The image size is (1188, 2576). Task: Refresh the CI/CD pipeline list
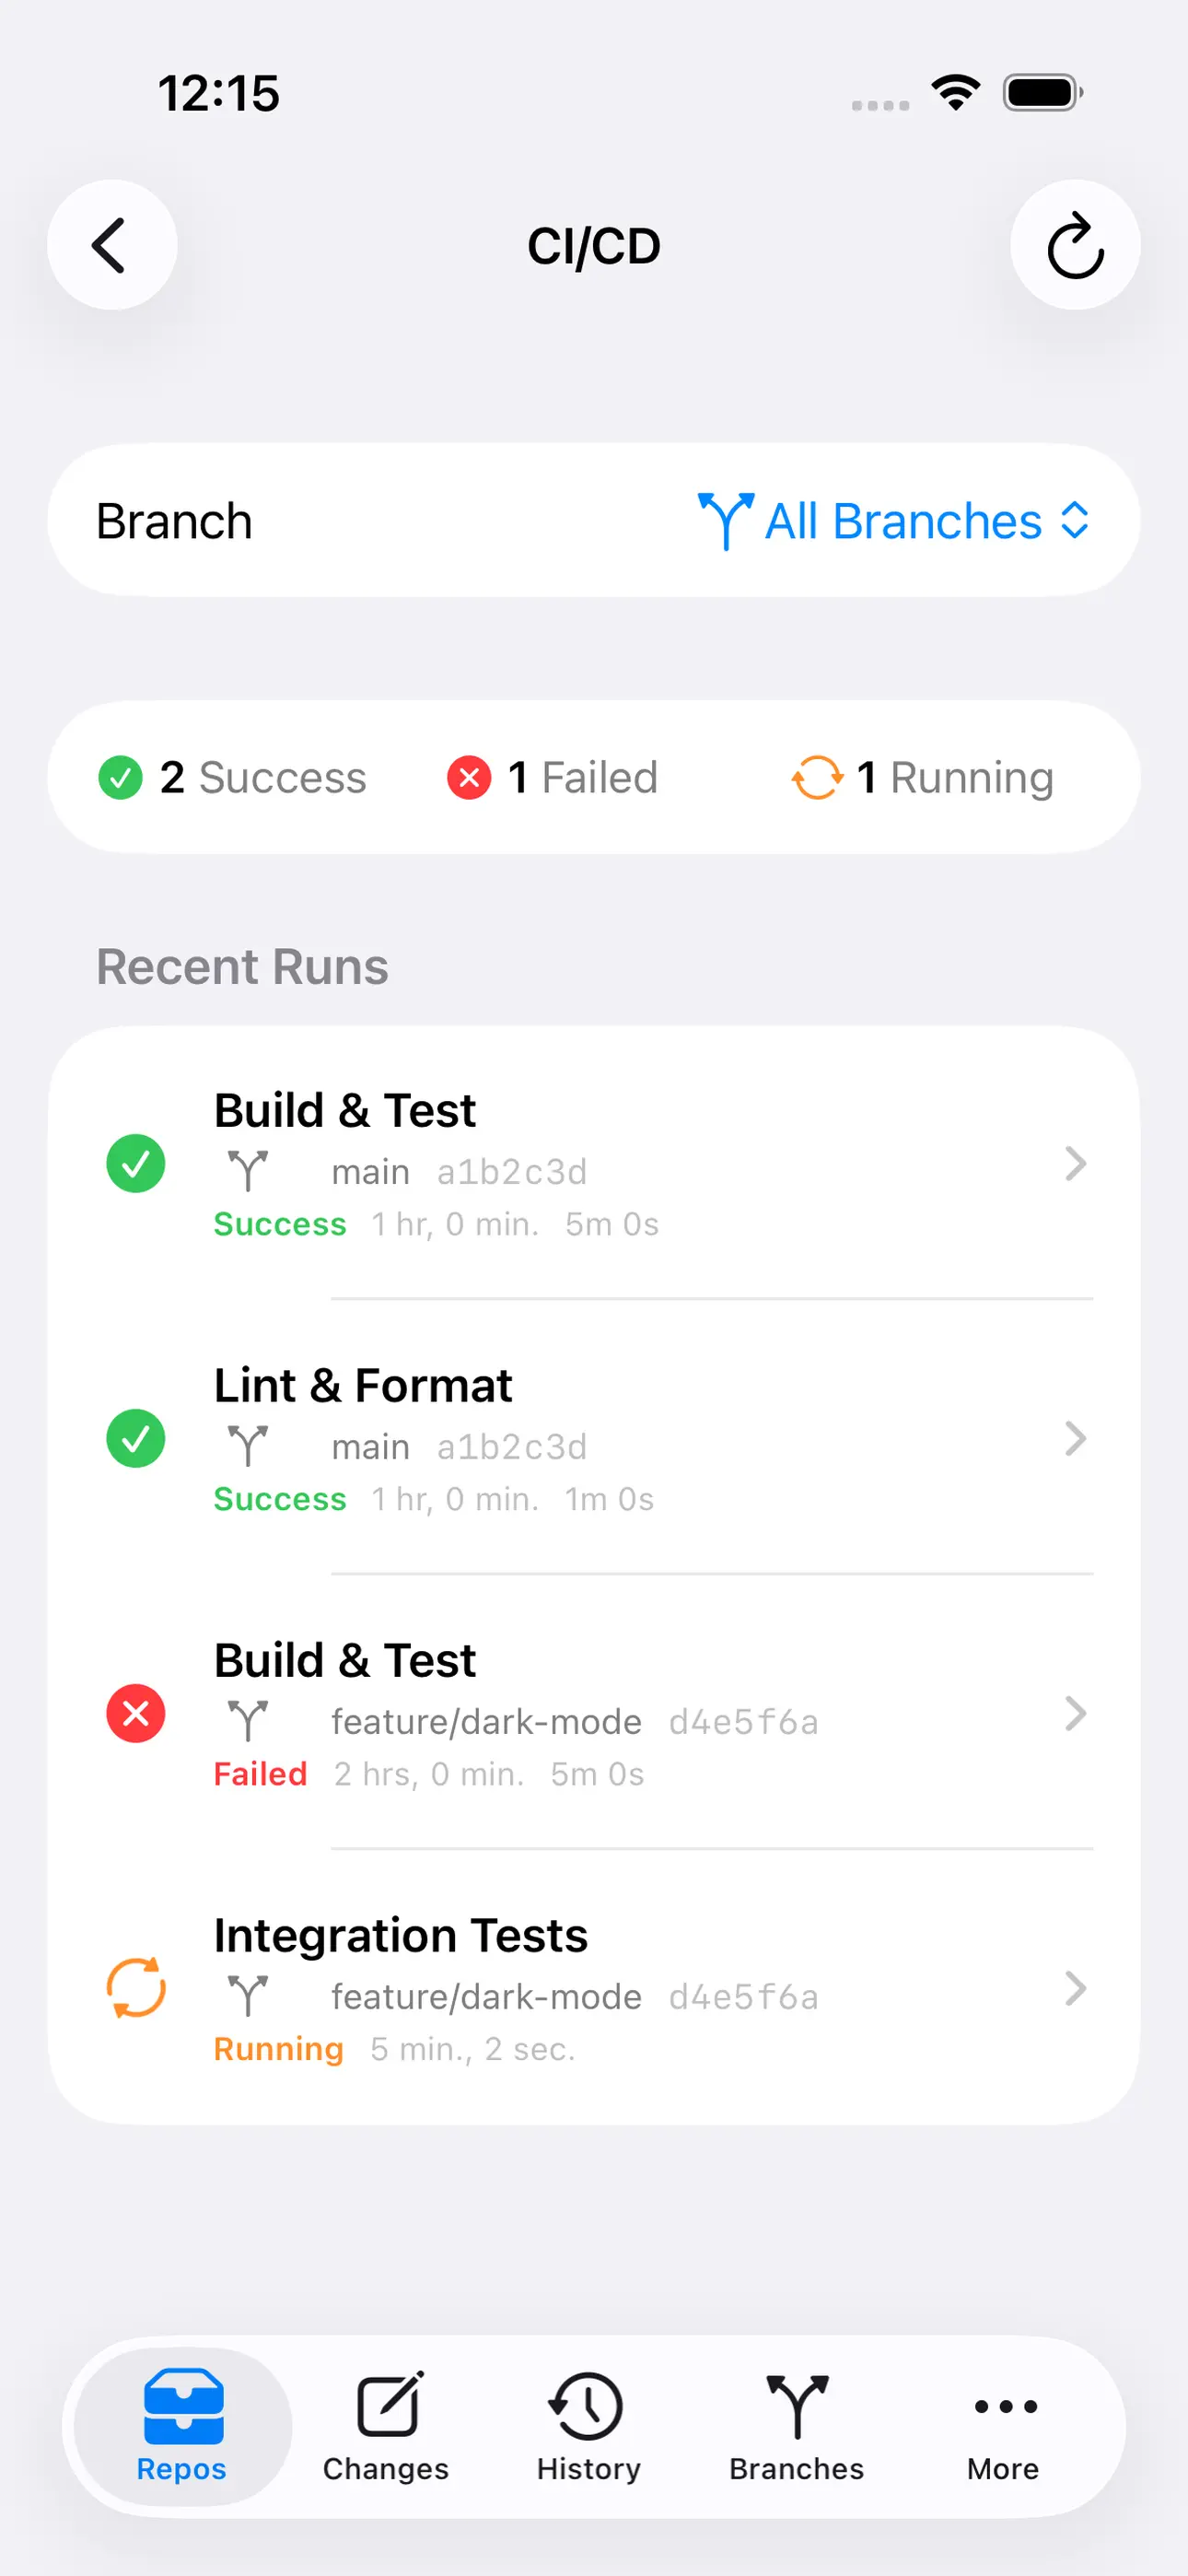click(x=1074, y=244)
